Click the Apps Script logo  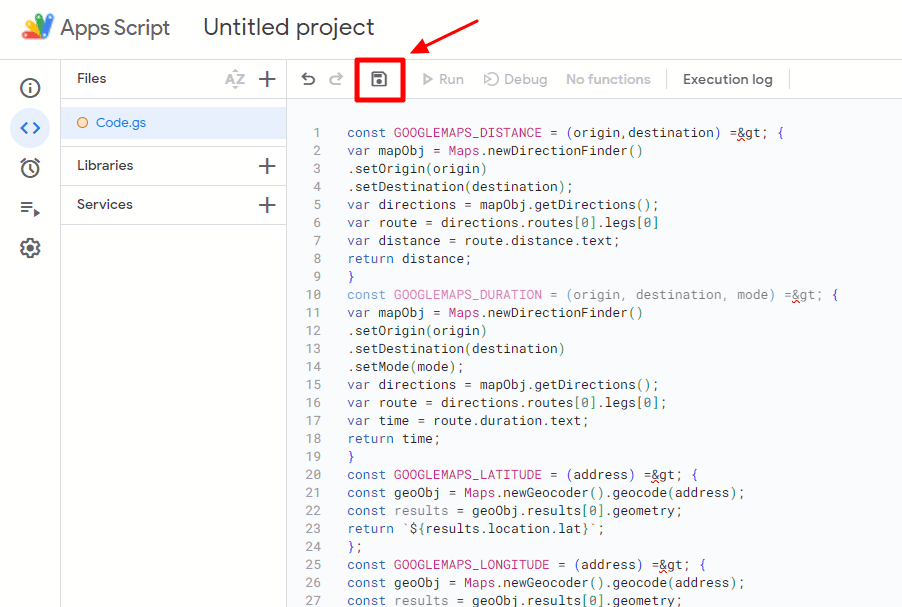(x=37, y=27)
